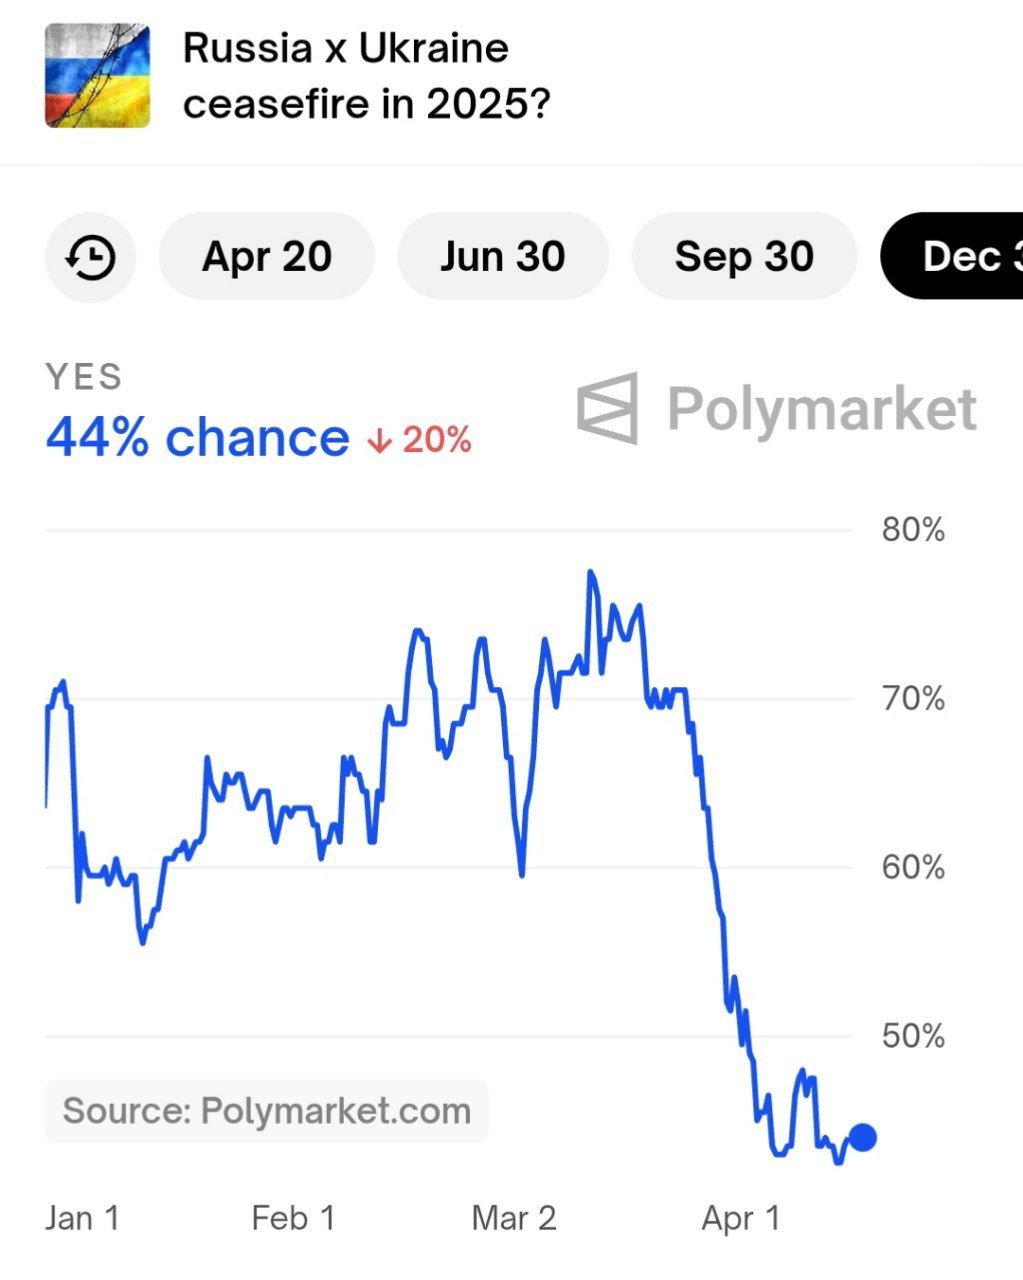
Task: Click the blue current-value dot on chart
Action: click(x=862, y=1137)
